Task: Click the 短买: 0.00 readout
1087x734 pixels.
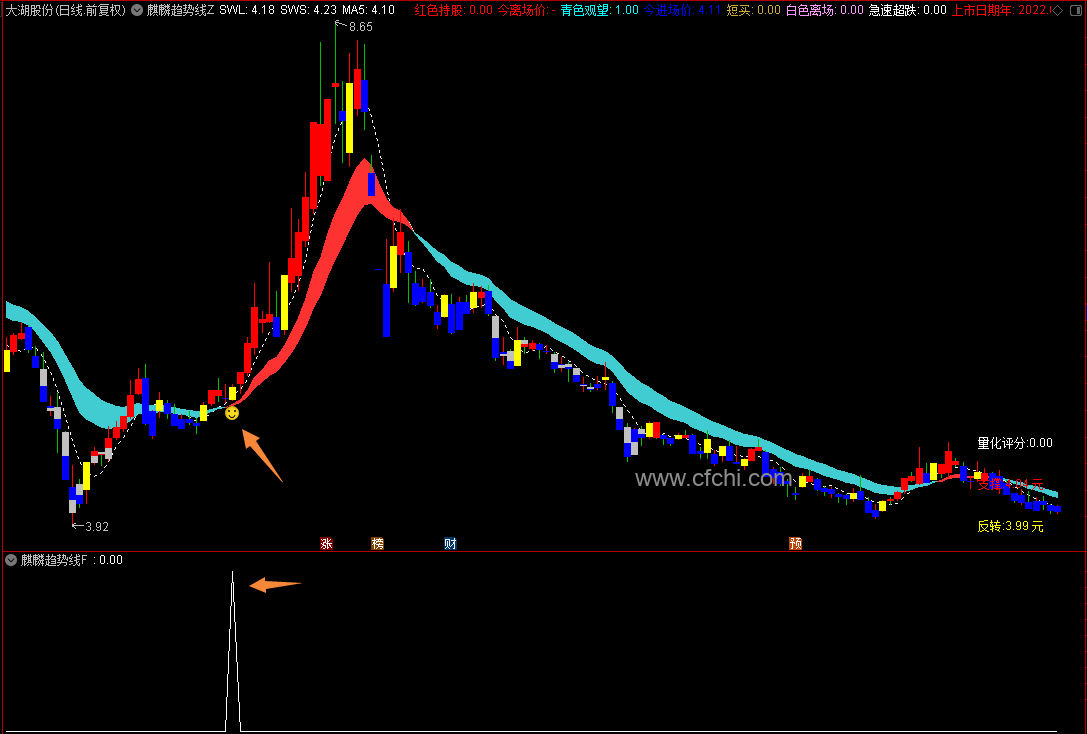Action: coord(754,10)
